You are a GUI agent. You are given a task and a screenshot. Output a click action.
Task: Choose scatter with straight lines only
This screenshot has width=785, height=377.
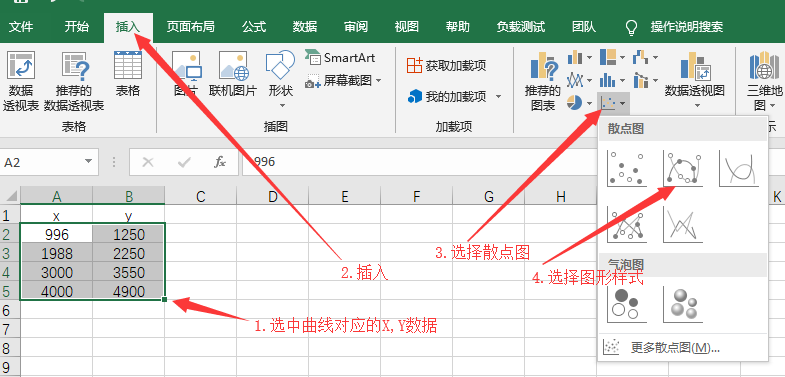point(683,224)
